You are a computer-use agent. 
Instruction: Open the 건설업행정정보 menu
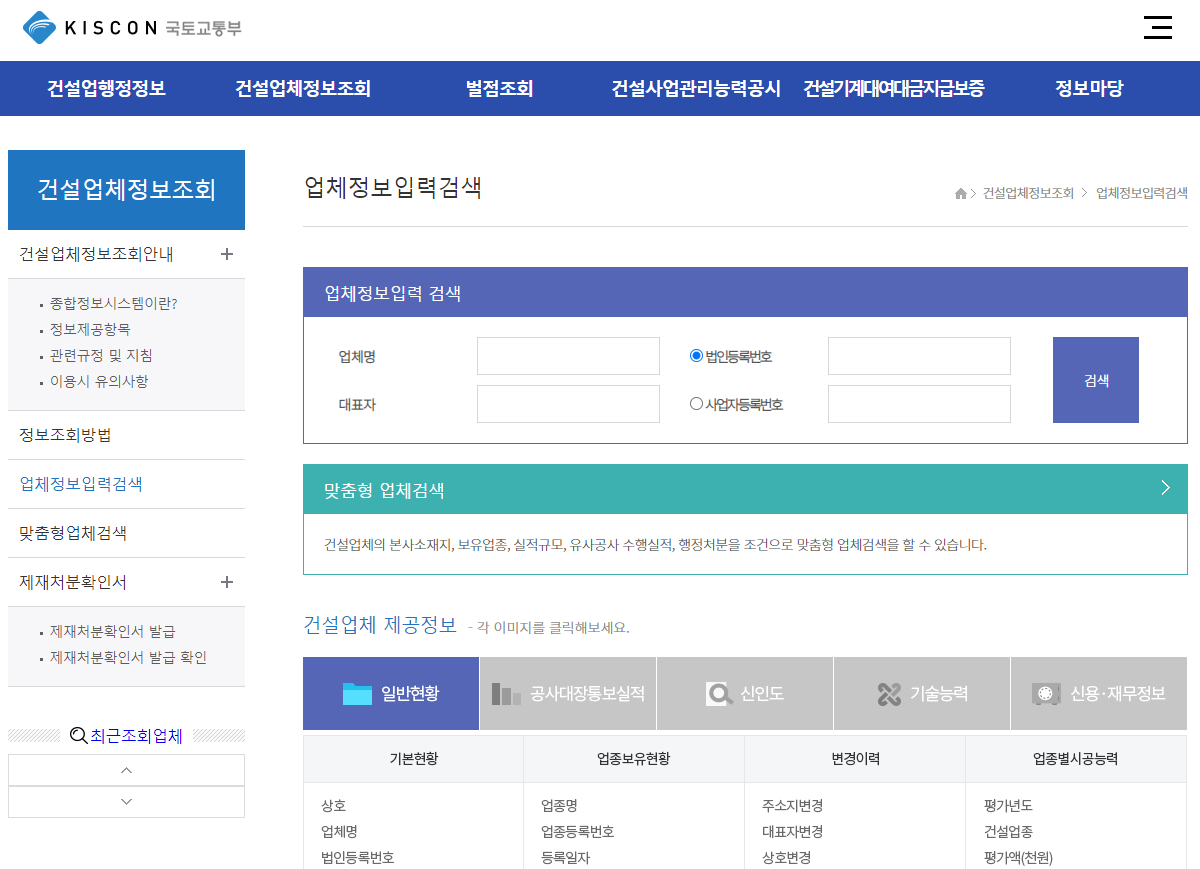106,88
